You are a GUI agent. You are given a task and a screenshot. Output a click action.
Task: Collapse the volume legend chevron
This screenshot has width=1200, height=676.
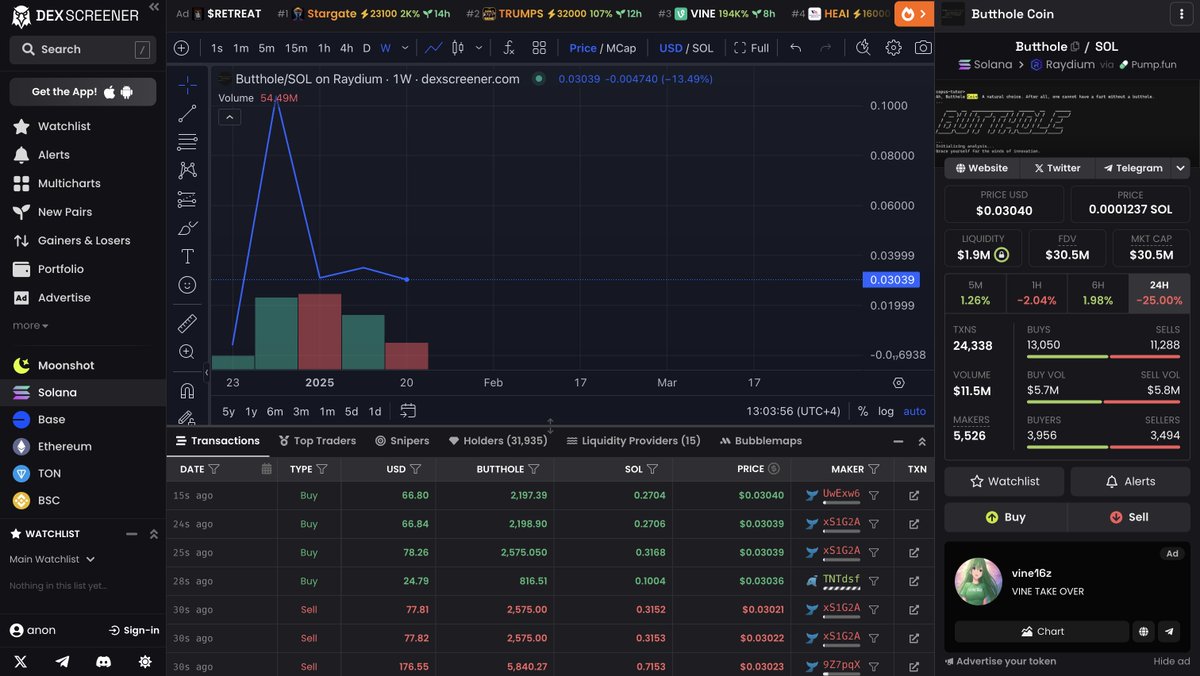point(229,117)
